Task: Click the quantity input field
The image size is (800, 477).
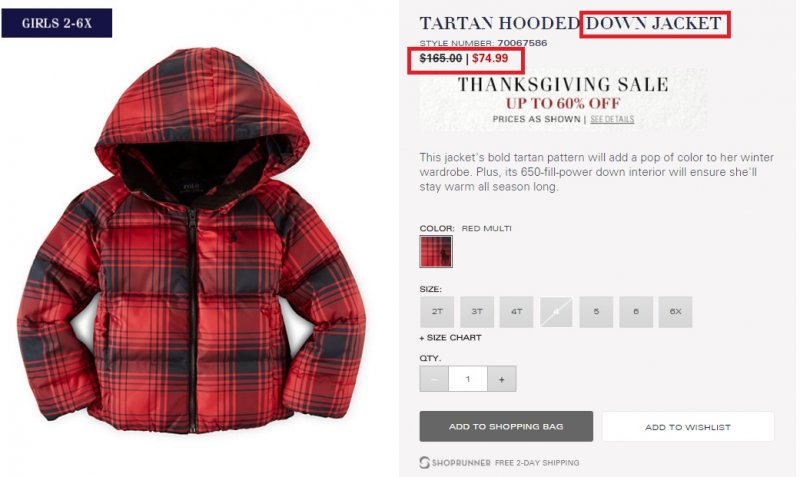Action: click(468, 379)
